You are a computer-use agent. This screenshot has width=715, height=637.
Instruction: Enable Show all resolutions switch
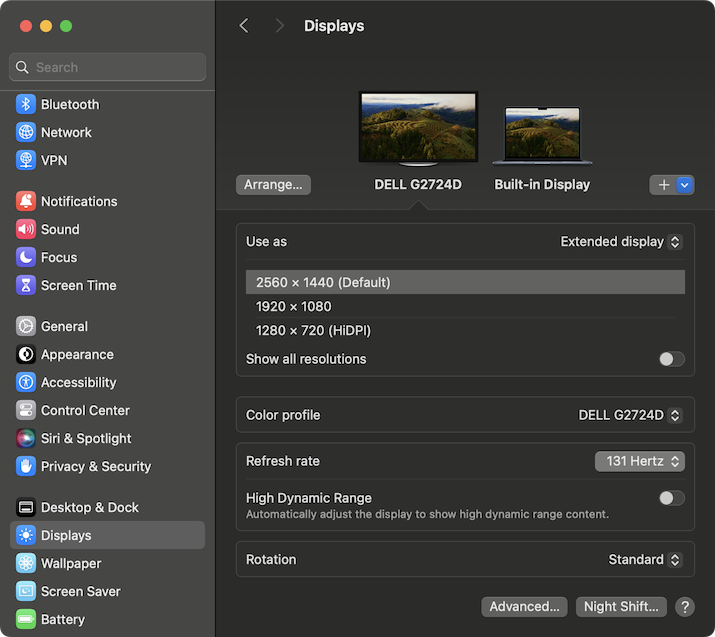coord(671,359)
